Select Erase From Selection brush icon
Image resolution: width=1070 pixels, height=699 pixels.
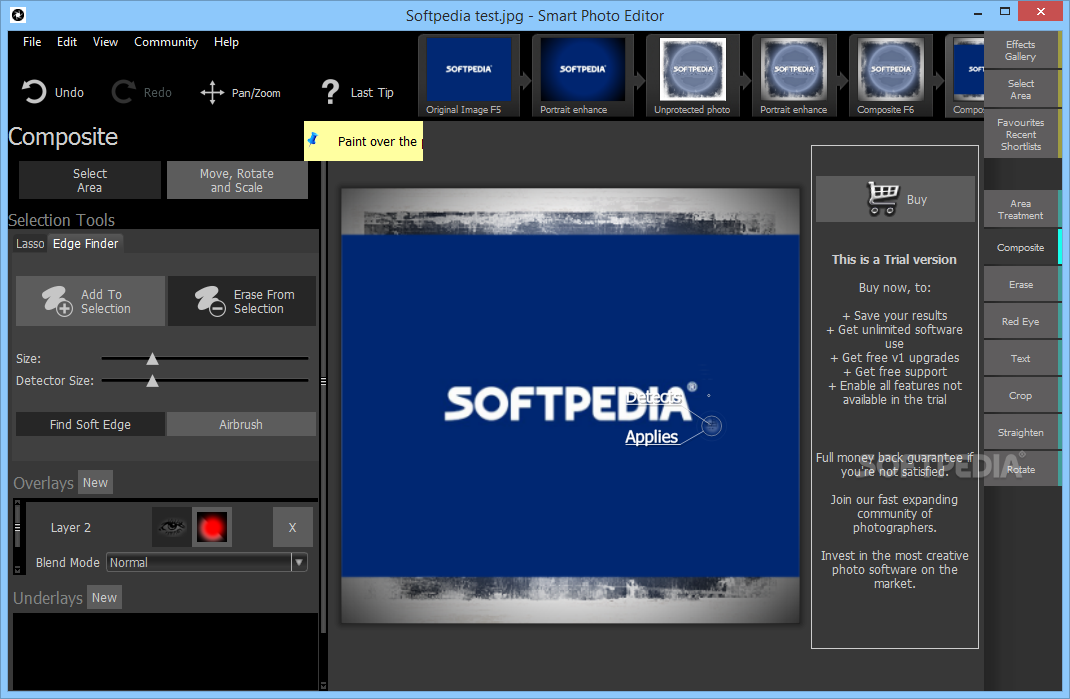click(x=210, y=301)
